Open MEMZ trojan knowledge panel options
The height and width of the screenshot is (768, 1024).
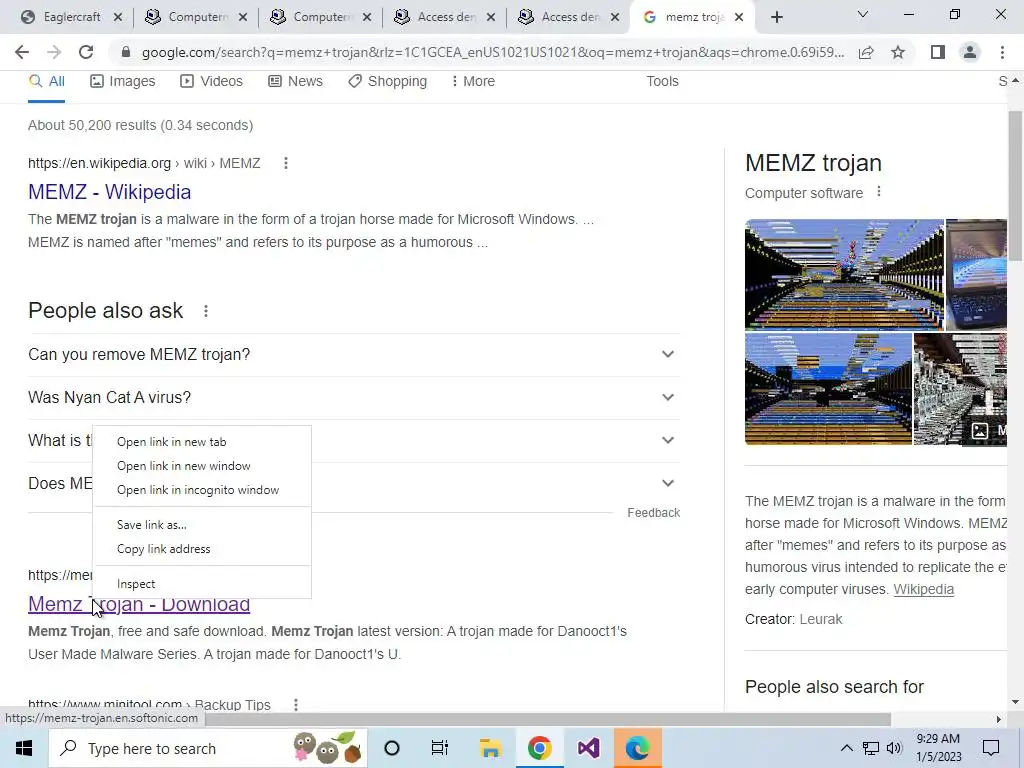click(x=879, y=191)
